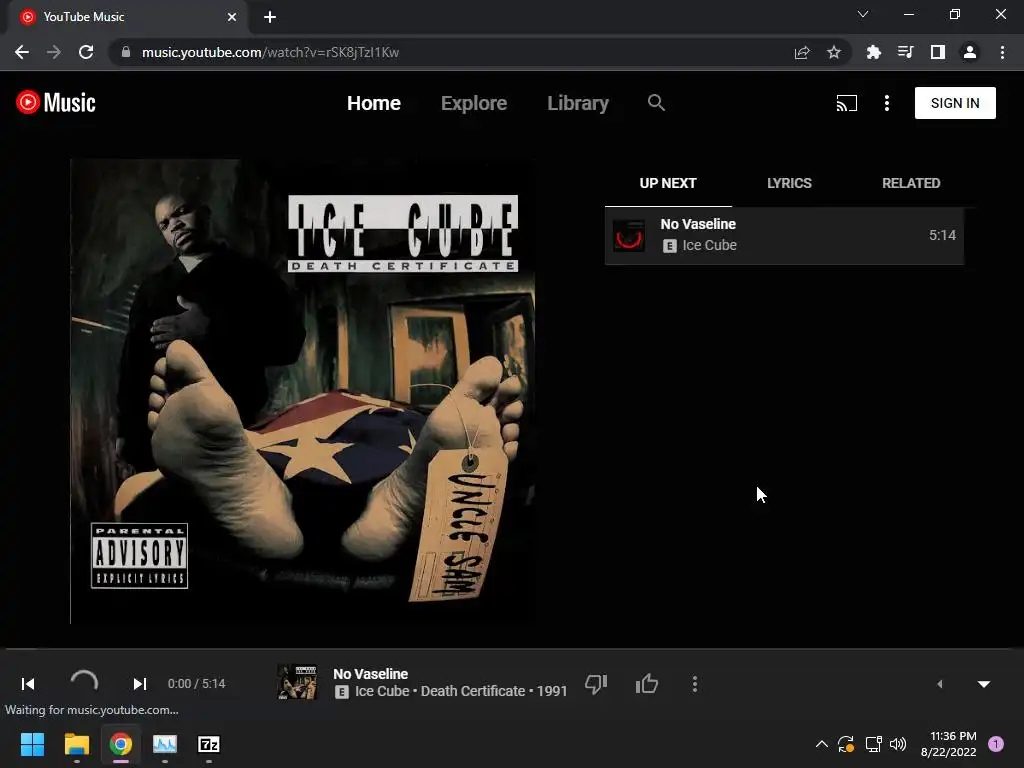1024x768 pixels.
Task: Open the volume speaker tray icon
Action: click(x=899, y=744)
